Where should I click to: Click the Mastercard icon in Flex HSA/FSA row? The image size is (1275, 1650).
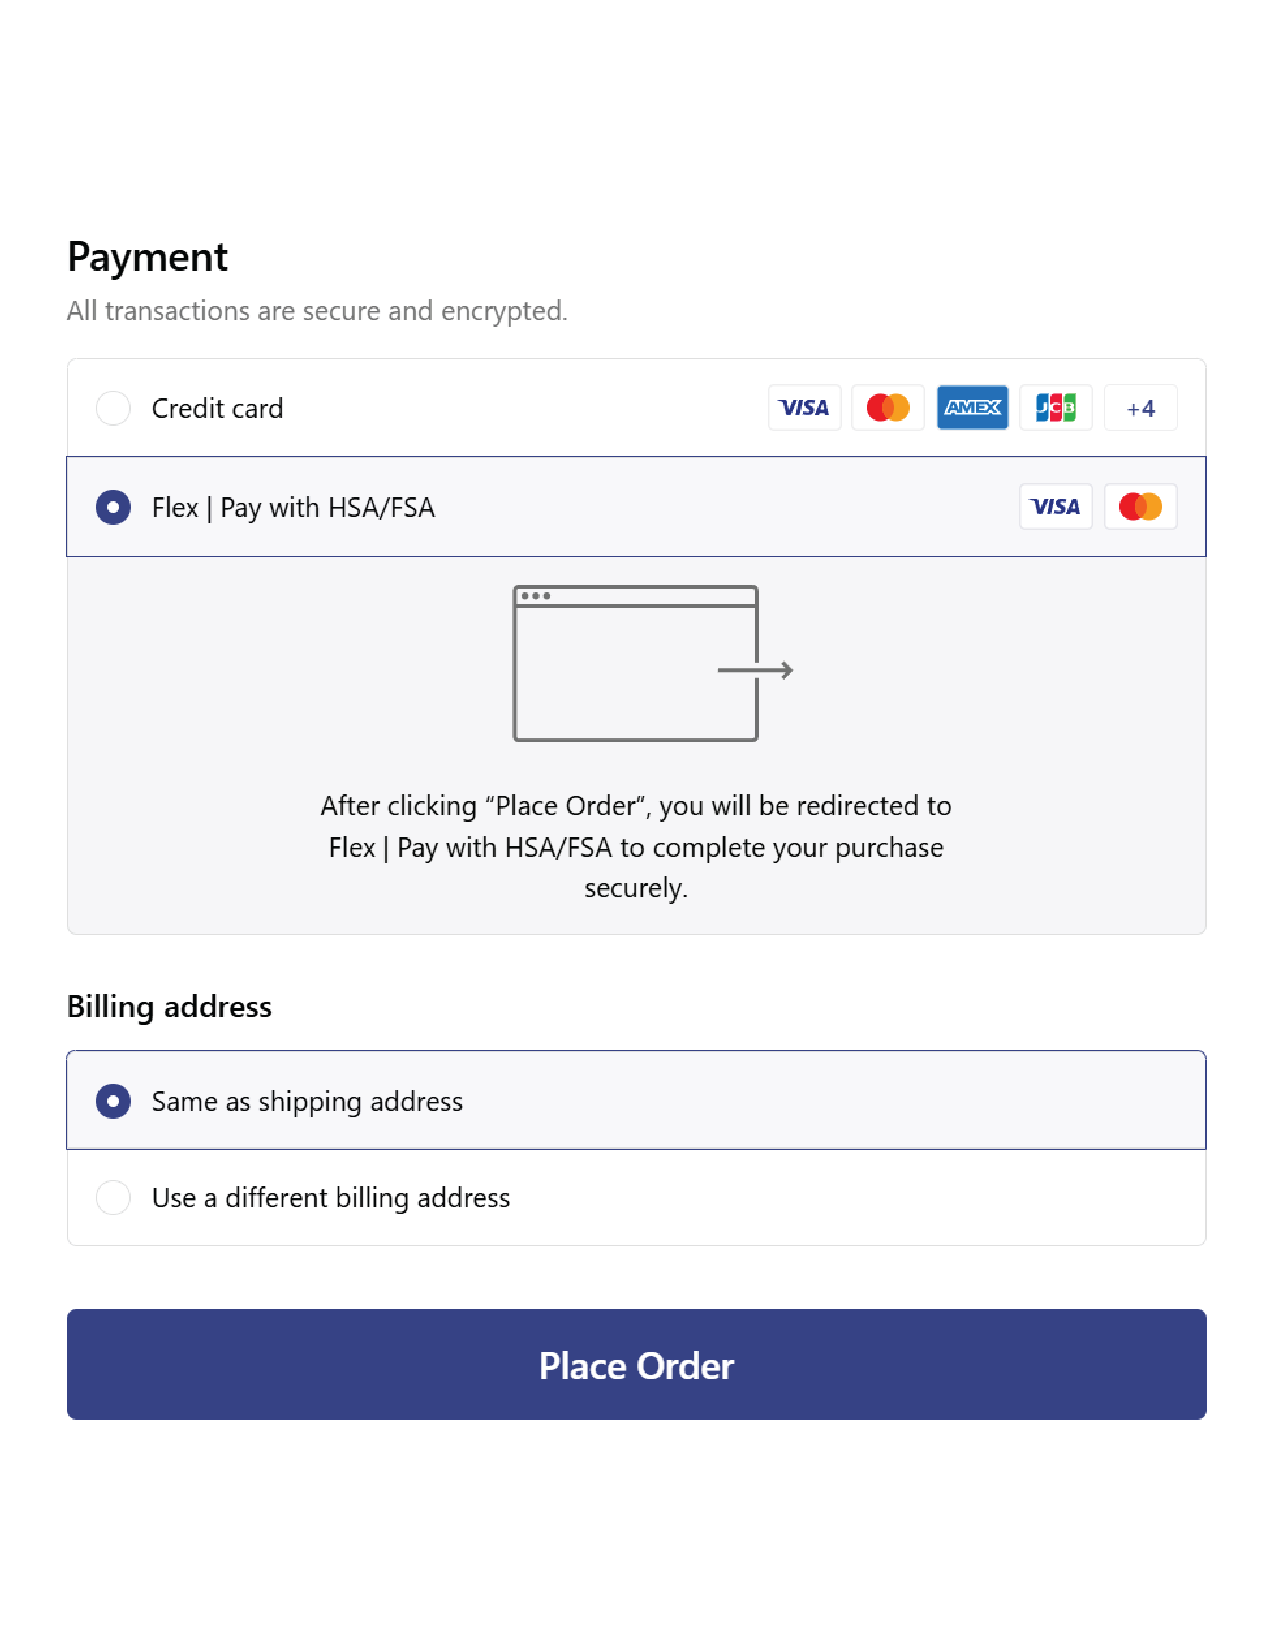pos(1140,507)
